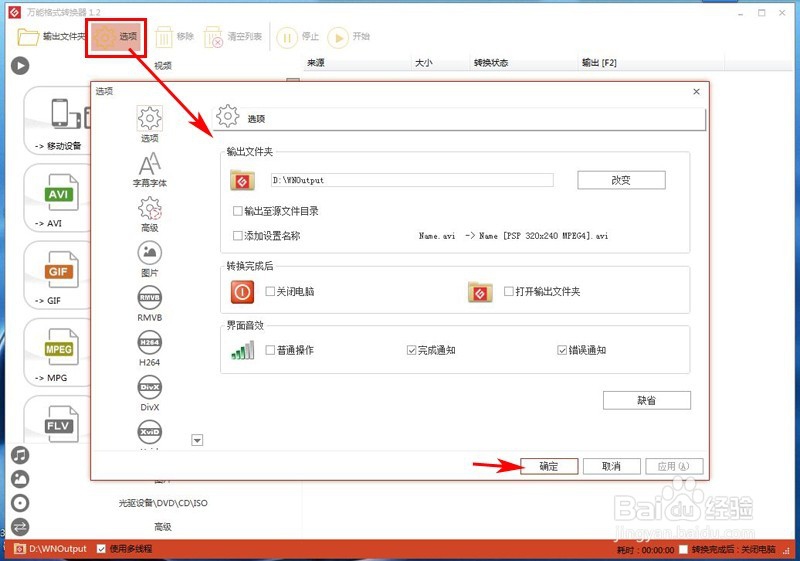Choose the MPG conversion format
This screenshot has width=800, height=561.
(58, 353)
